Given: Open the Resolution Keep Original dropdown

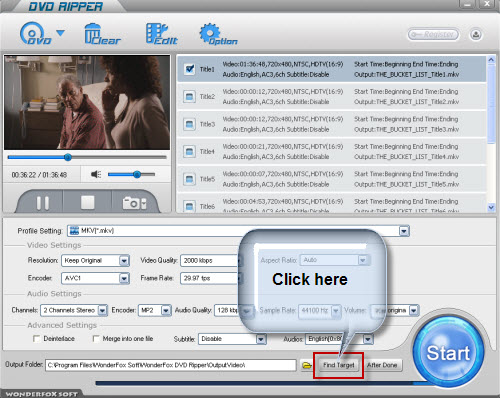Looking at the screenshot, I should coord(124,260).
